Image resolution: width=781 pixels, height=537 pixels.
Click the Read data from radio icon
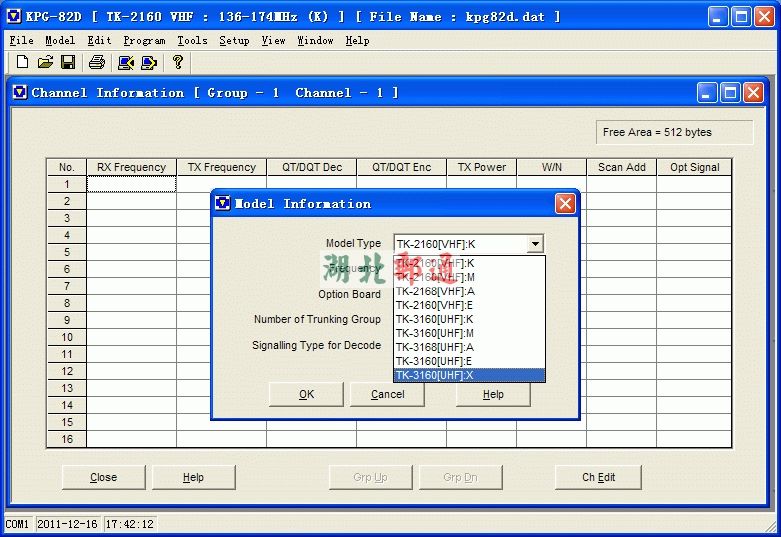coord(126,63)
